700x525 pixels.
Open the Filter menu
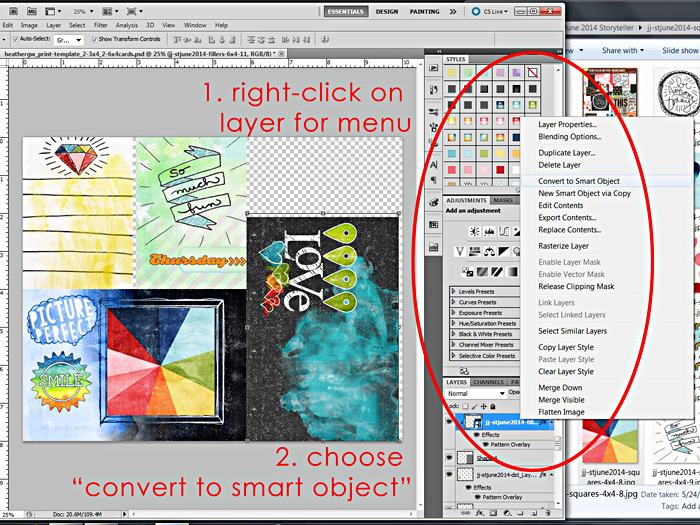[100, 25]
